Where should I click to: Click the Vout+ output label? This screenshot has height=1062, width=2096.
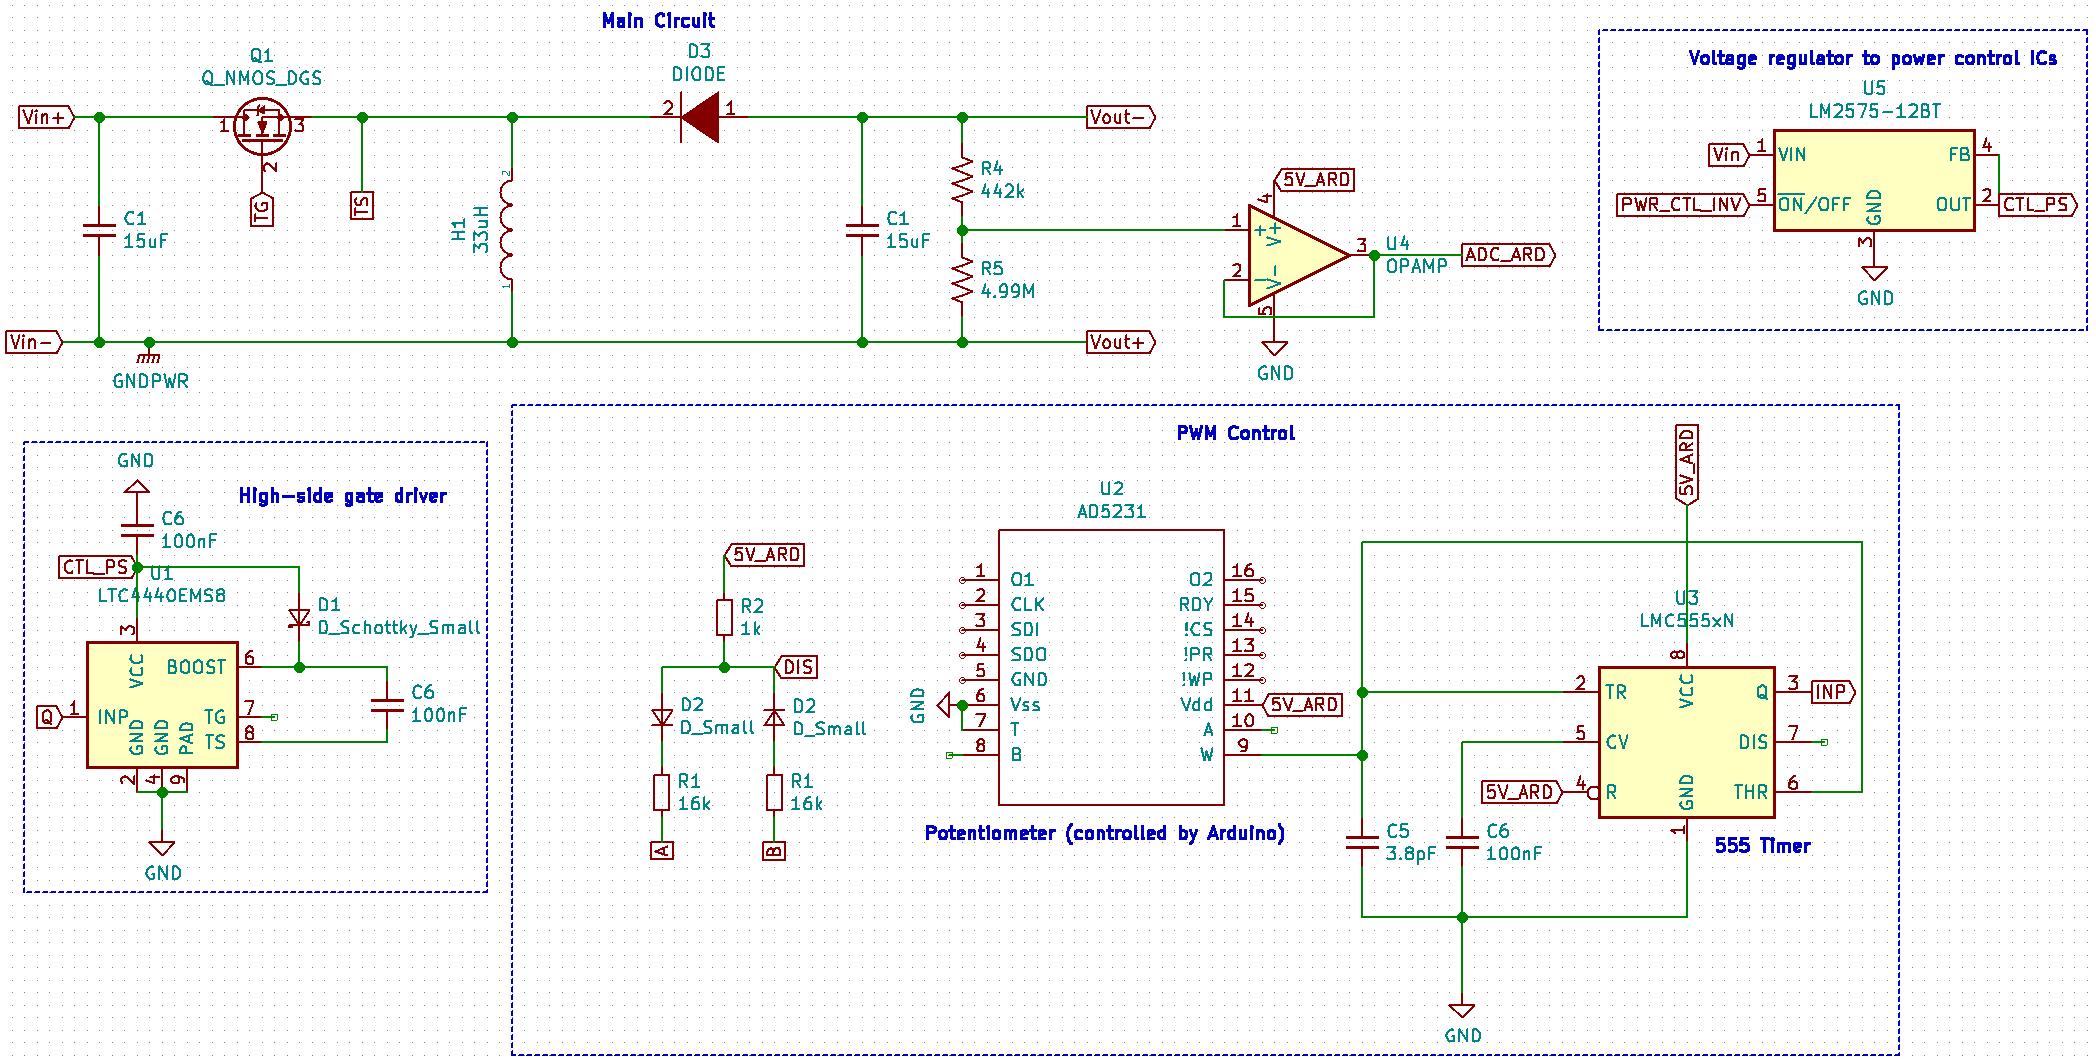click(1121, 342)
